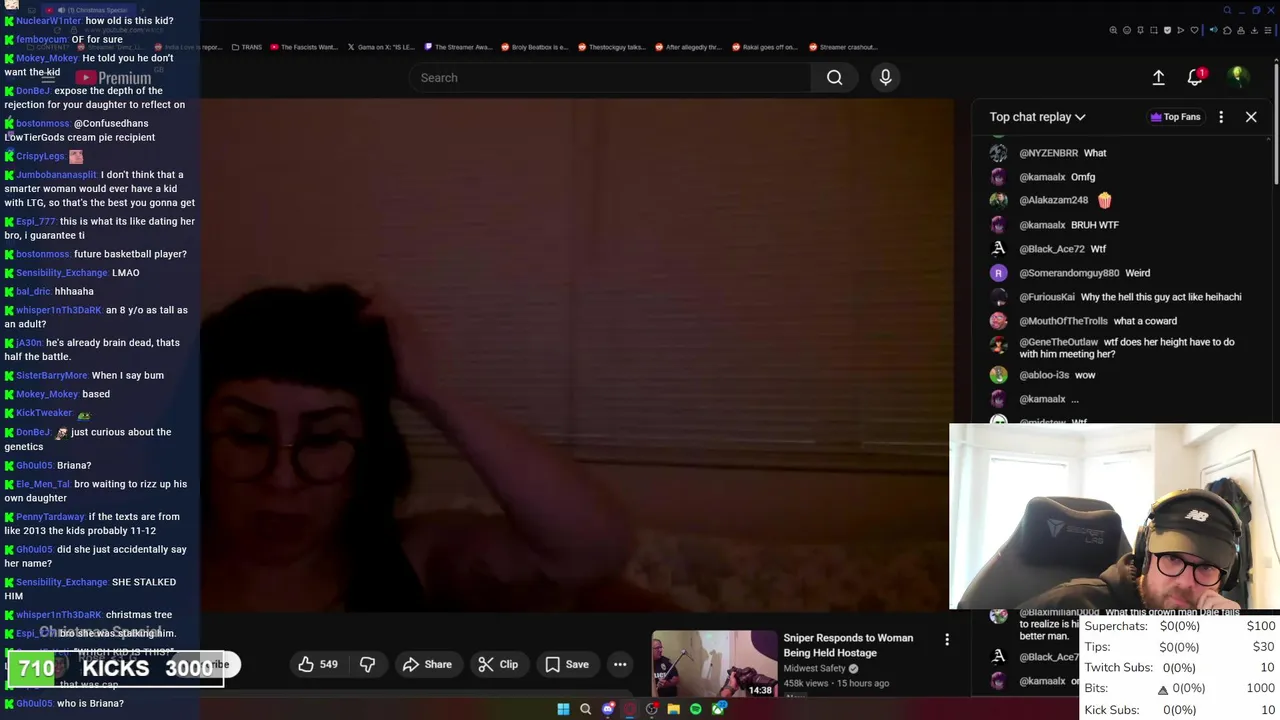Open the Windows Start menu
The width and height of the screenshot is (1280, 720).
click(563, 709)
